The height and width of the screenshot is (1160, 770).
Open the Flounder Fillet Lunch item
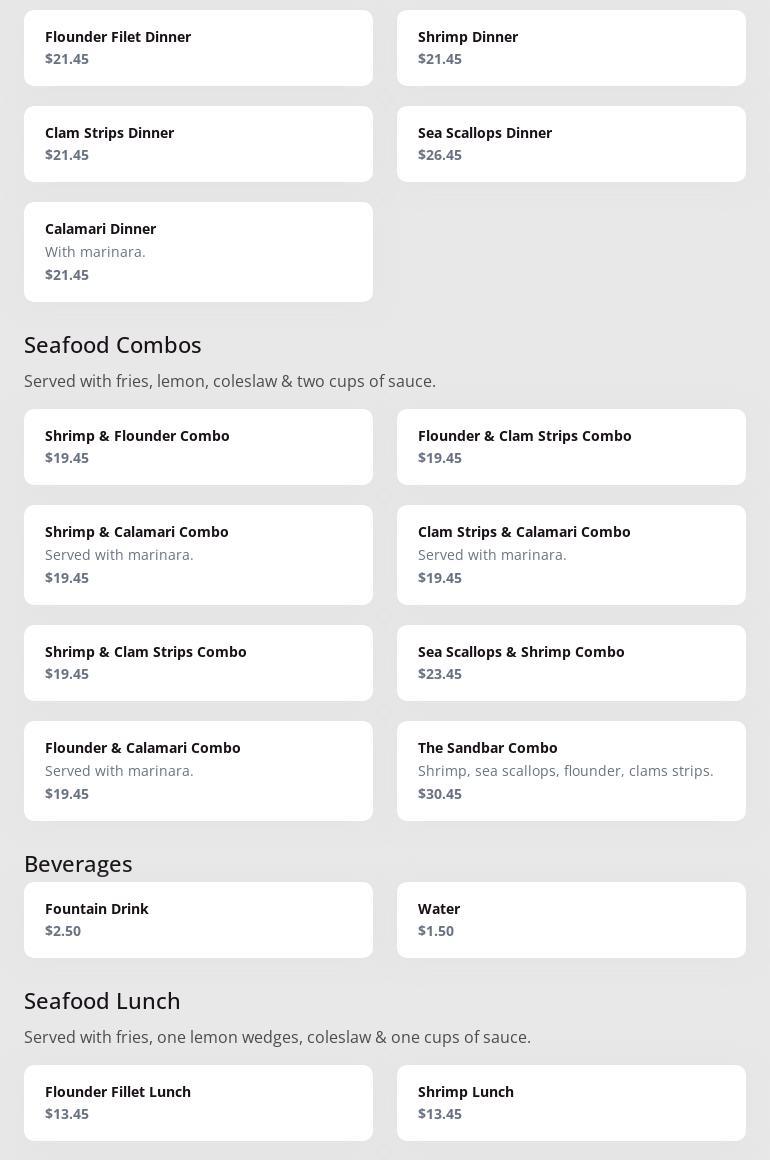[198, 1103]
